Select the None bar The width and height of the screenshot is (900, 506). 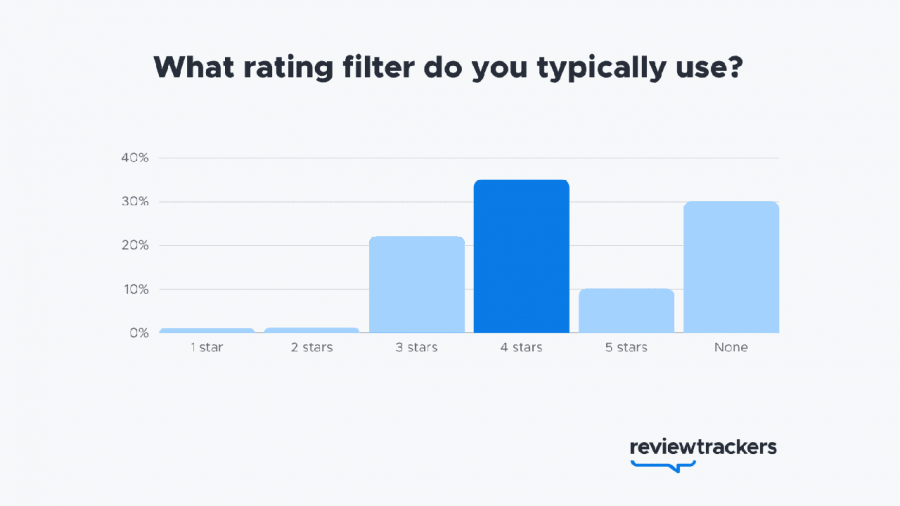(x=731, y=267)
